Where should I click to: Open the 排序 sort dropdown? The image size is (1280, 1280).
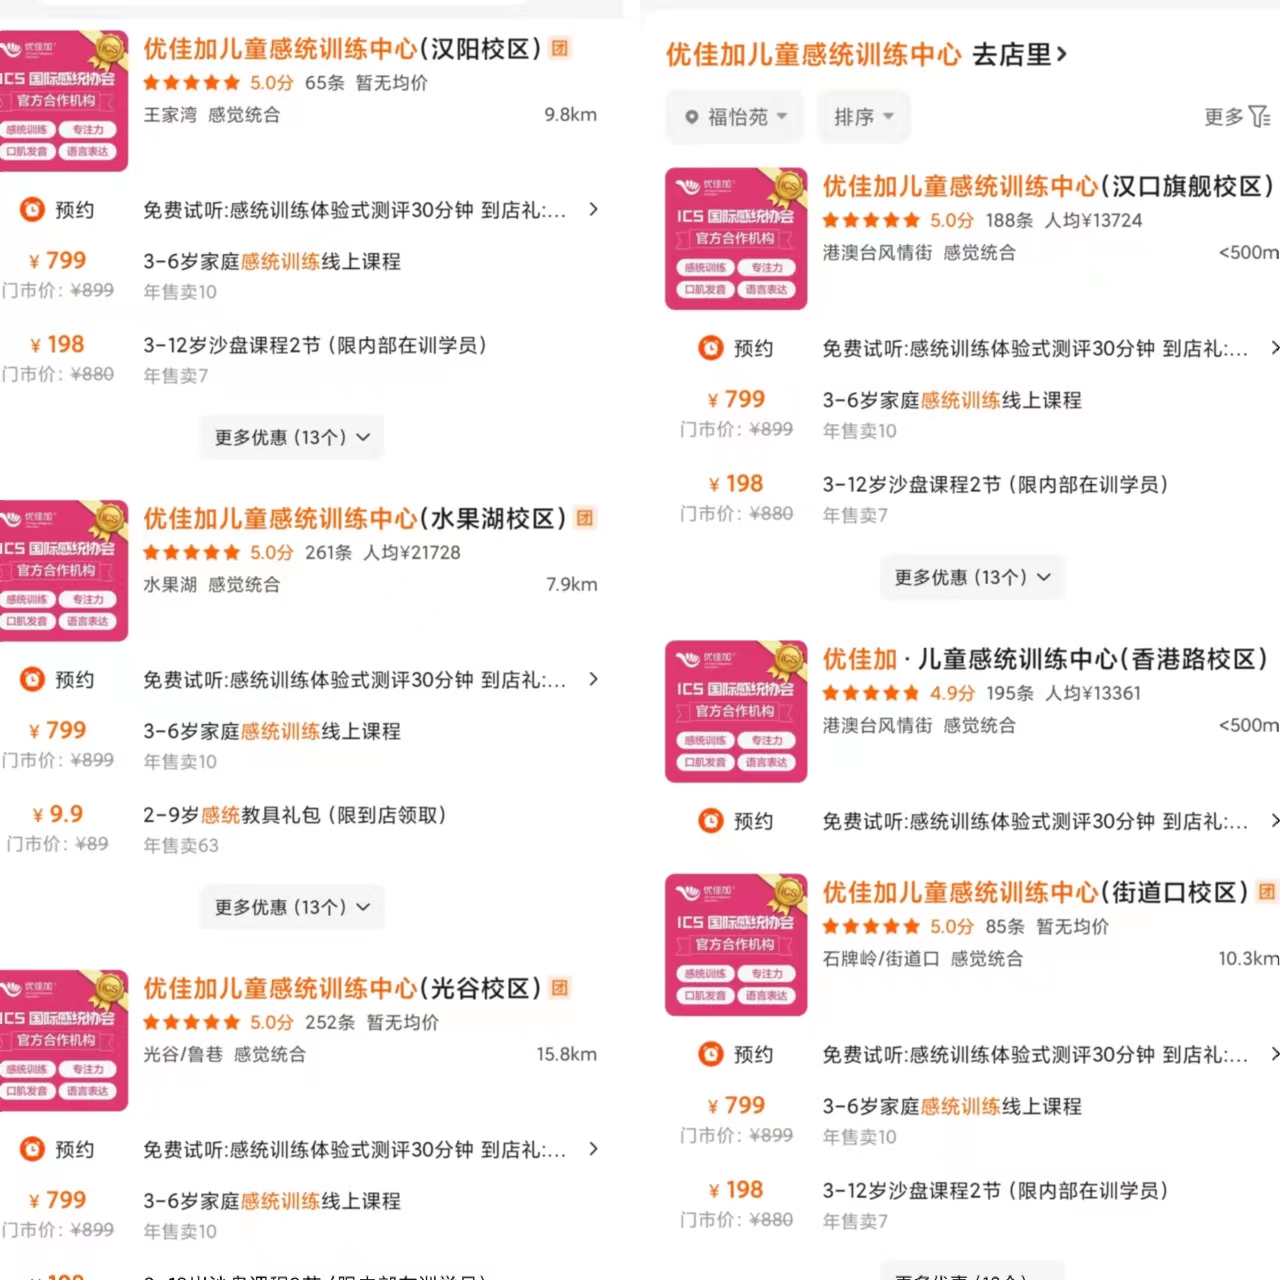(x=863, y=117)
